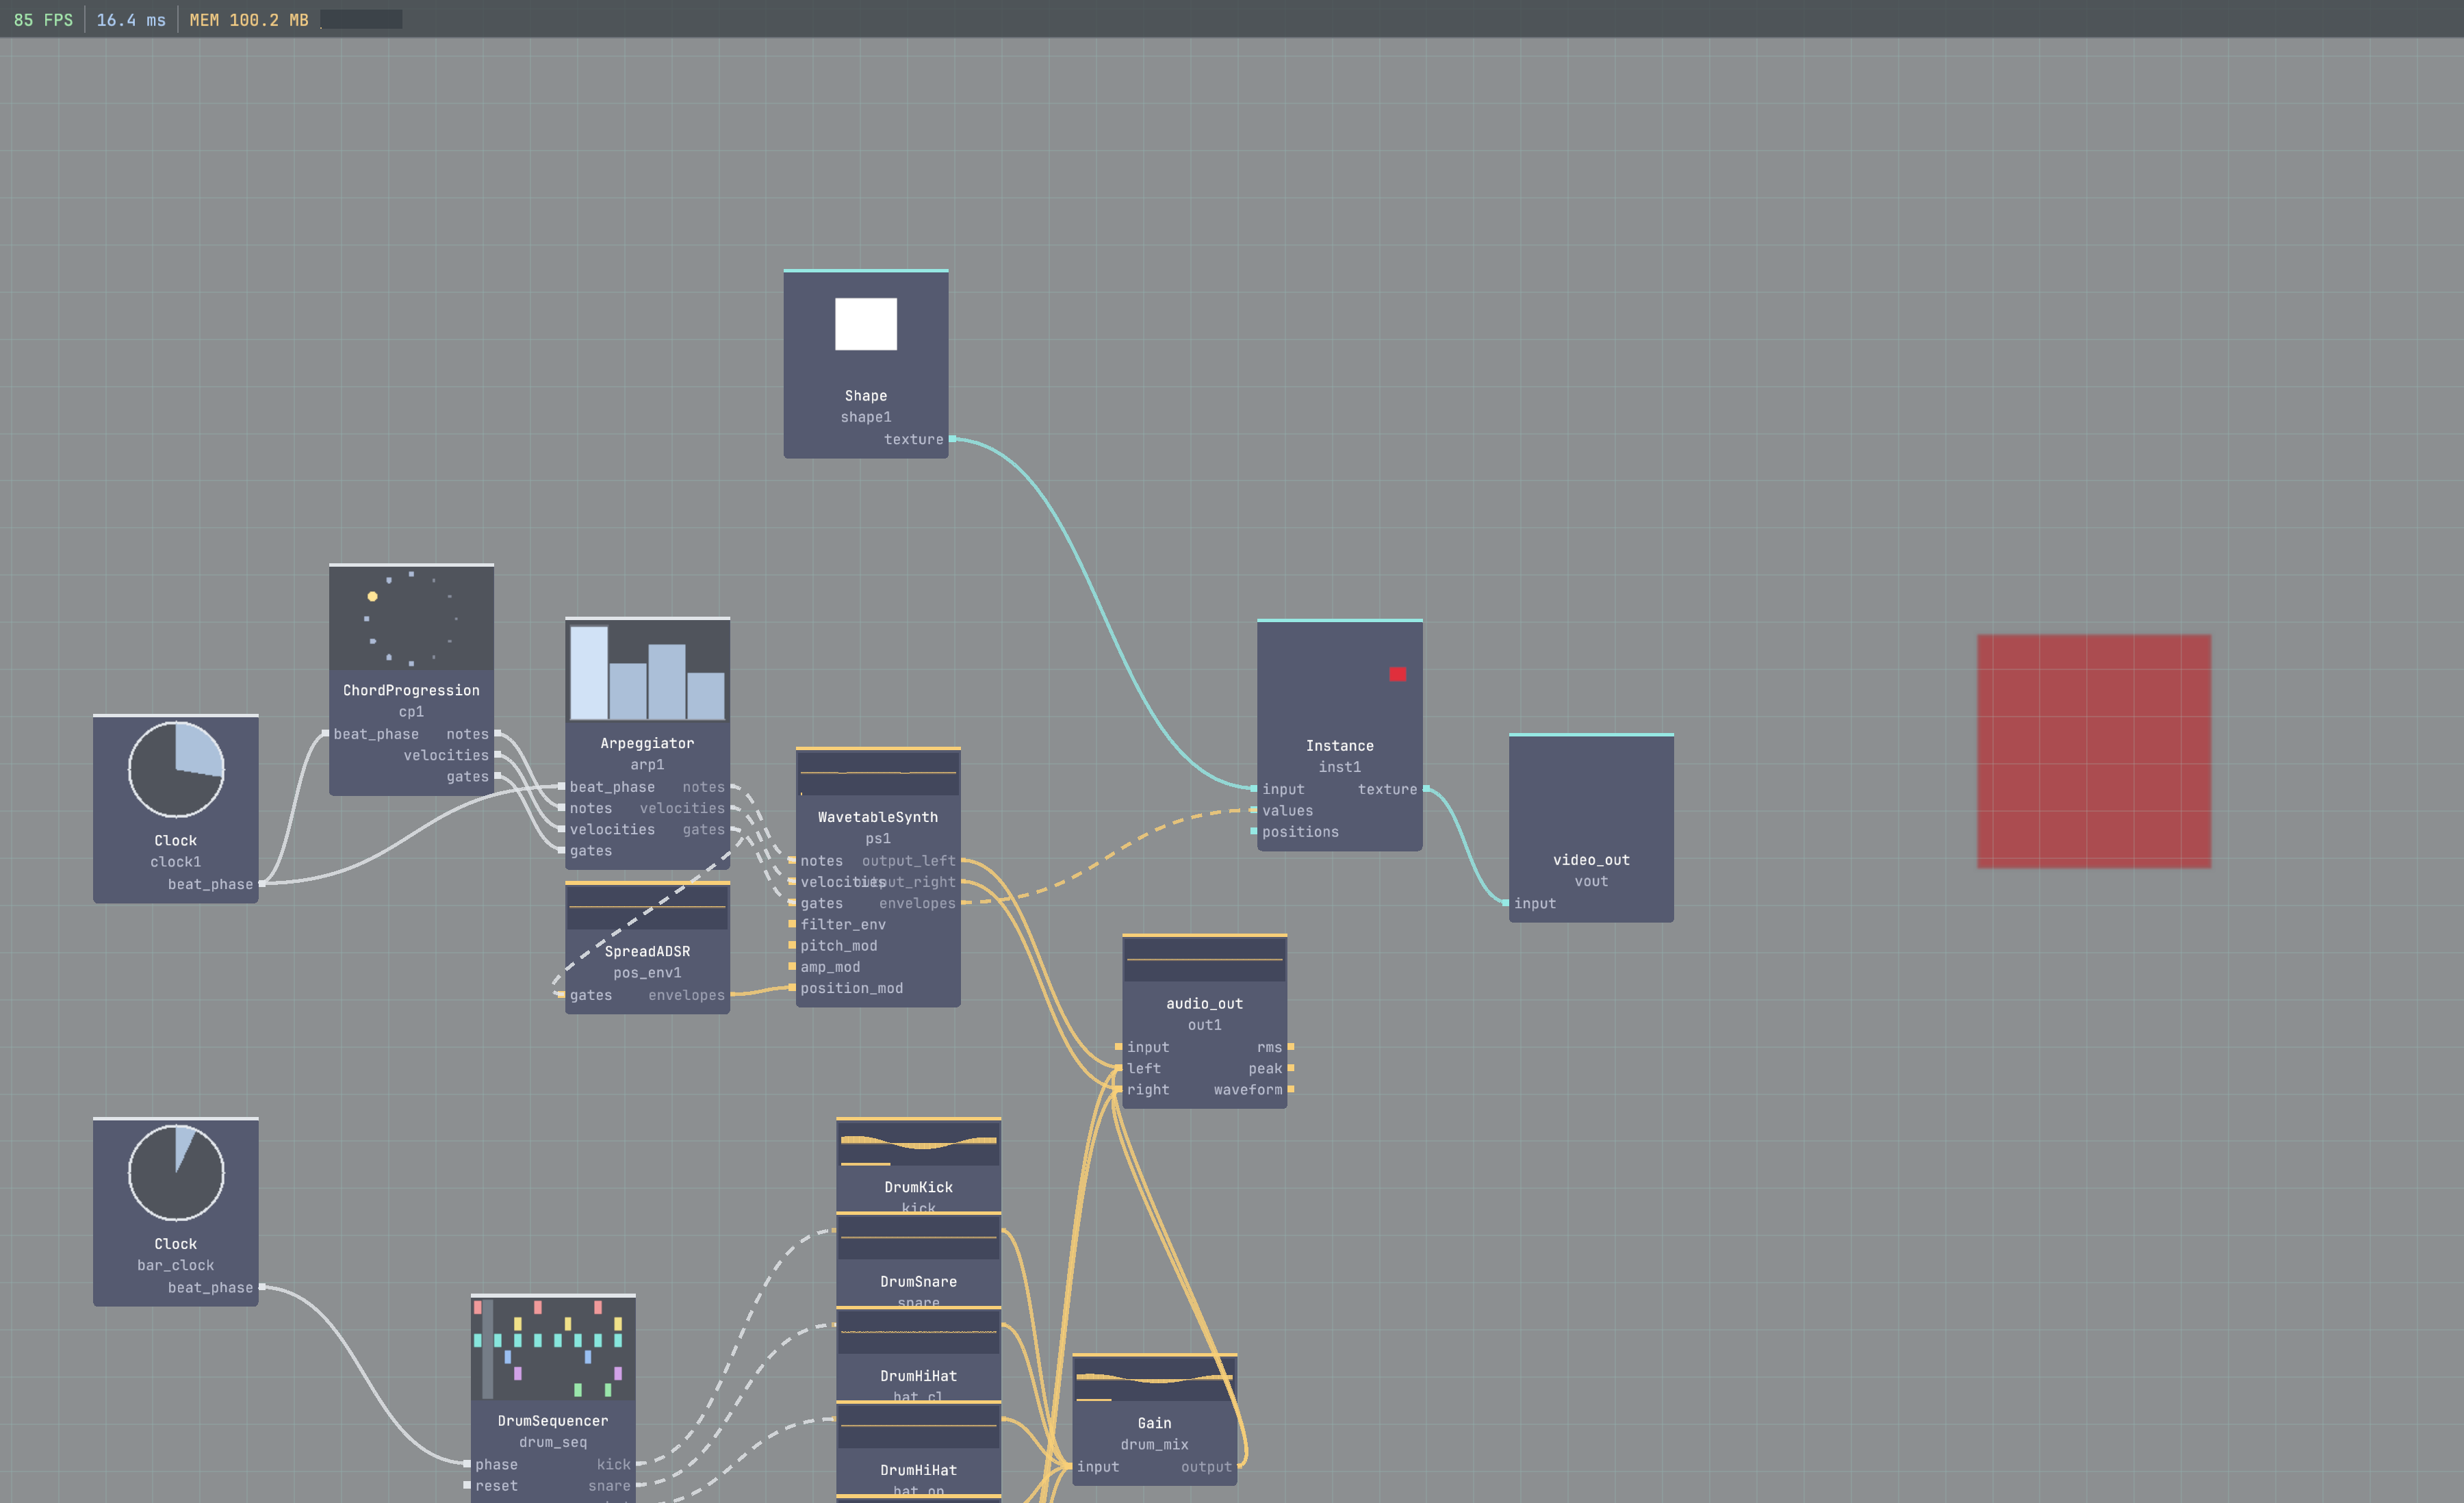The height and width of the screenshot is (1503, 2464).
Task: Click the ChordProgression beat_phase input port
Action: (325, 734)
